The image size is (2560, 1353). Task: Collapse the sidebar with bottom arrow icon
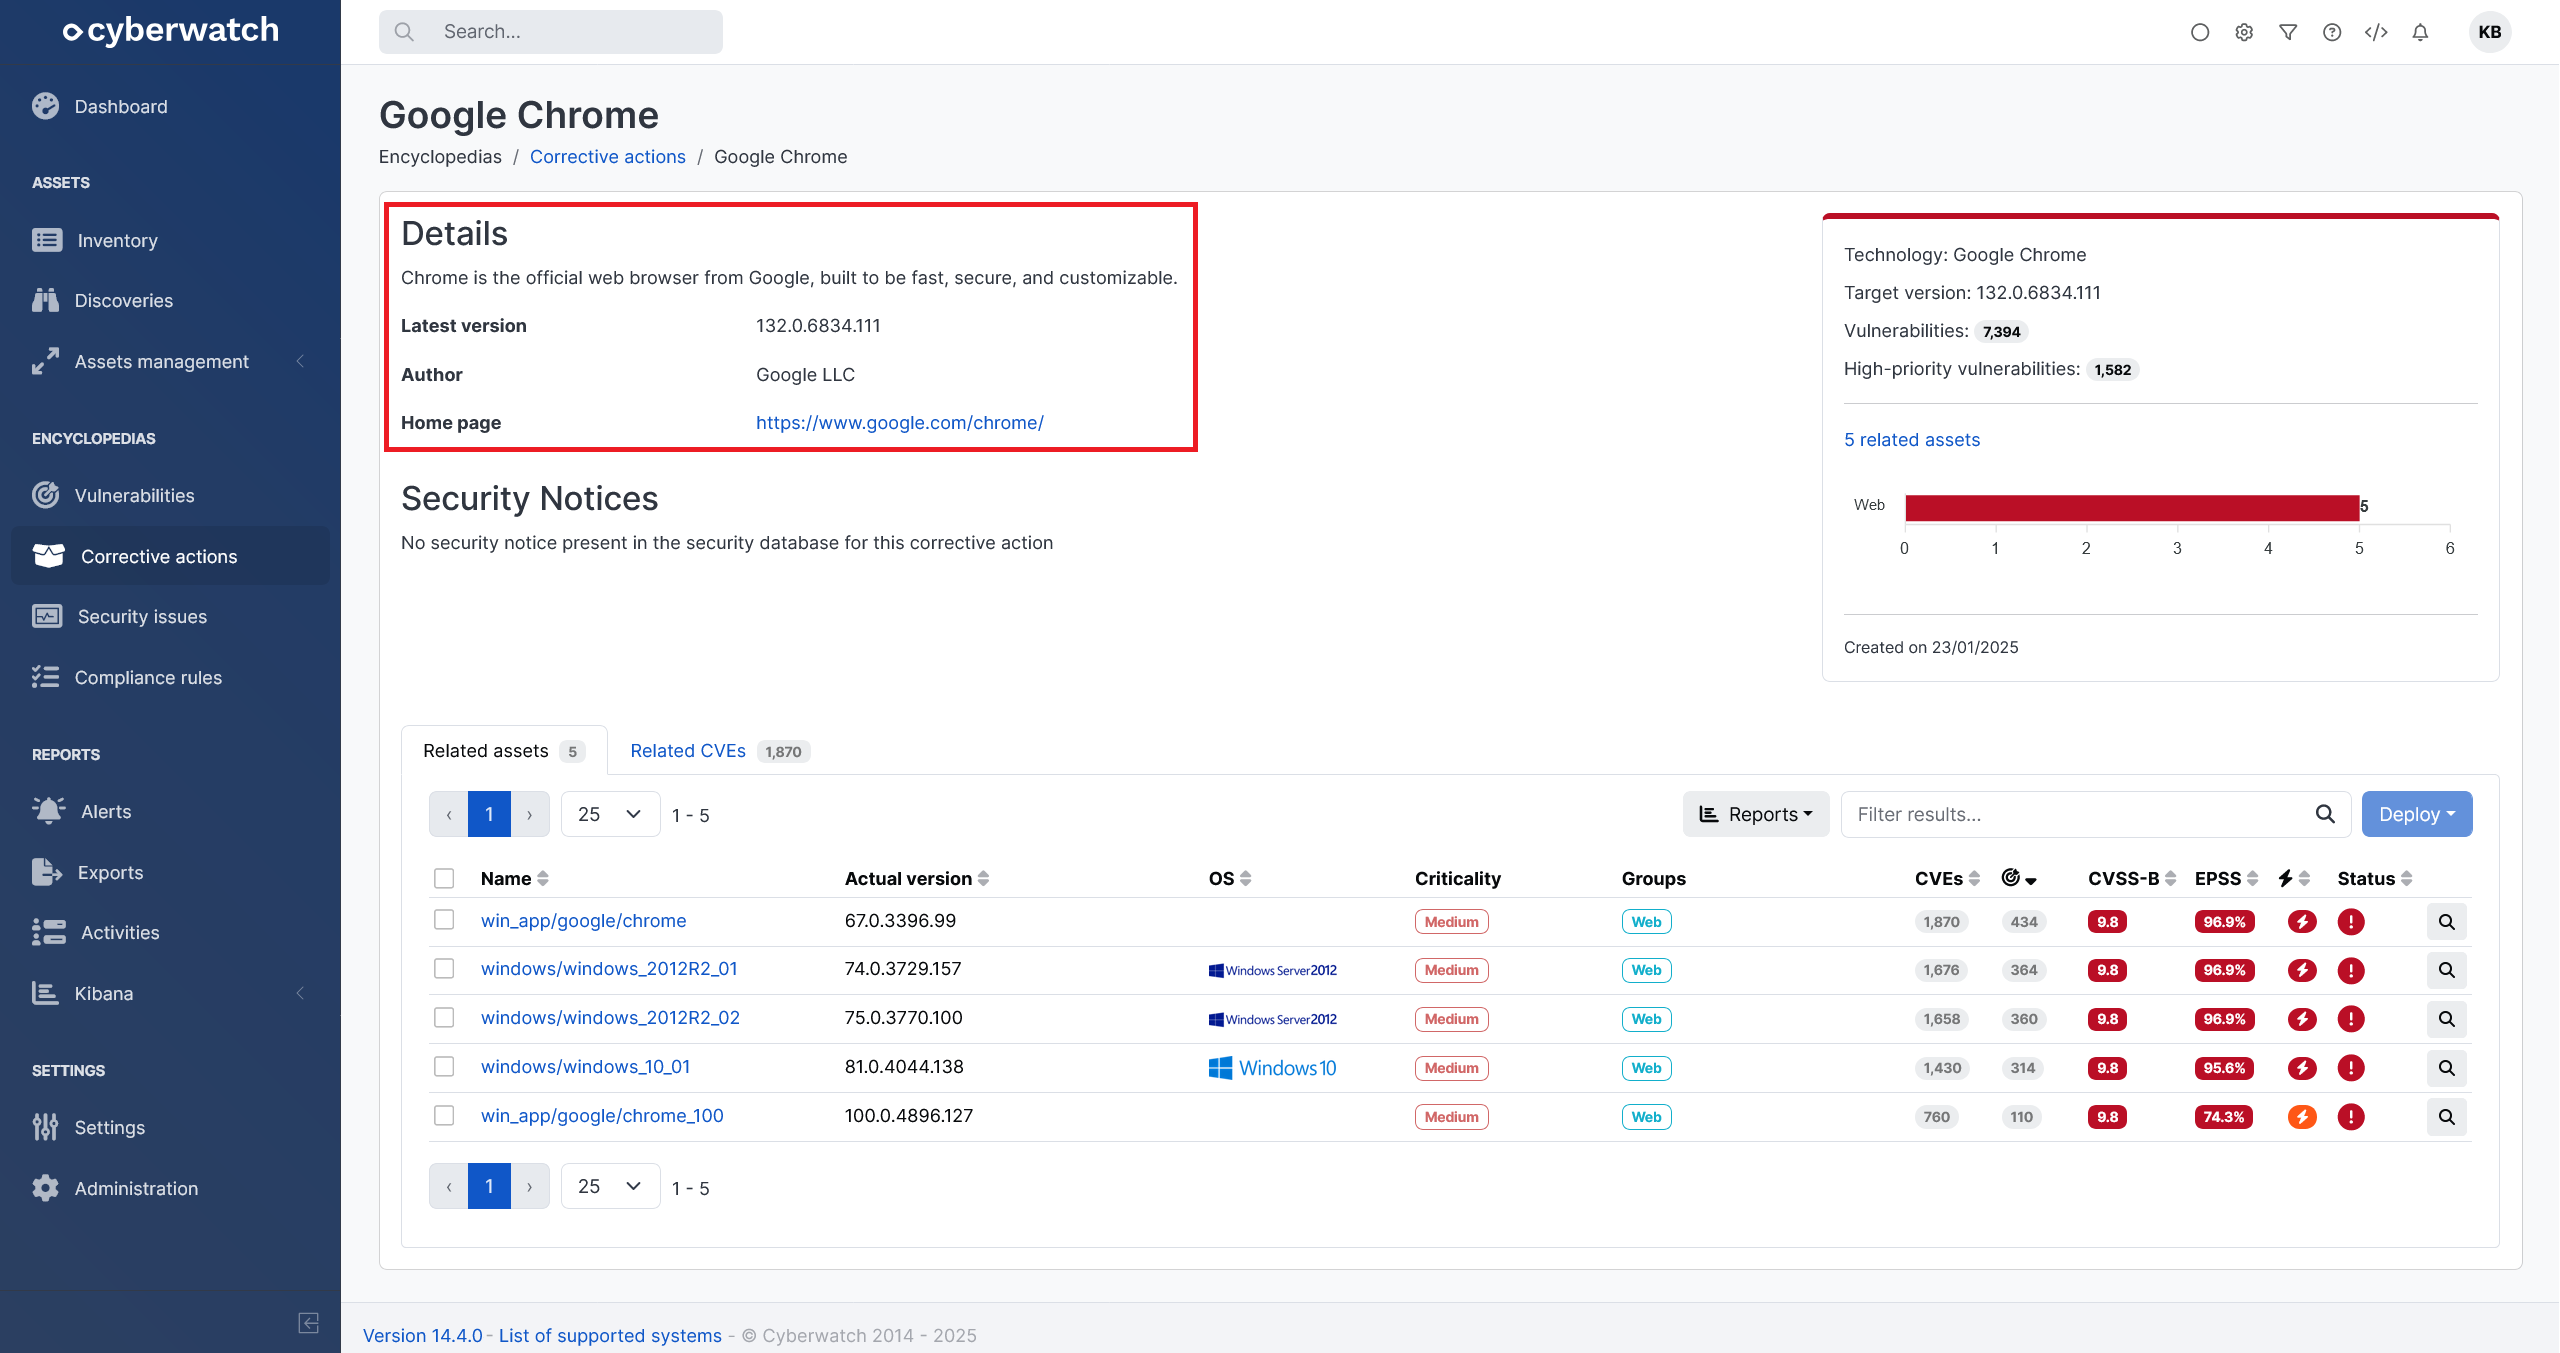[x=309, y=1323]
